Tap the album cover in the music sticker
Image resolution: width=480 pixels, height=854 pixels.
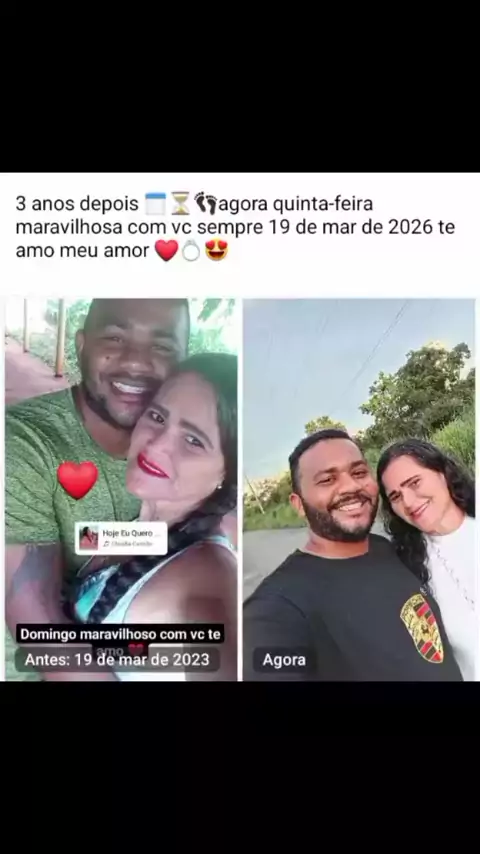click(x=89, y=538)
